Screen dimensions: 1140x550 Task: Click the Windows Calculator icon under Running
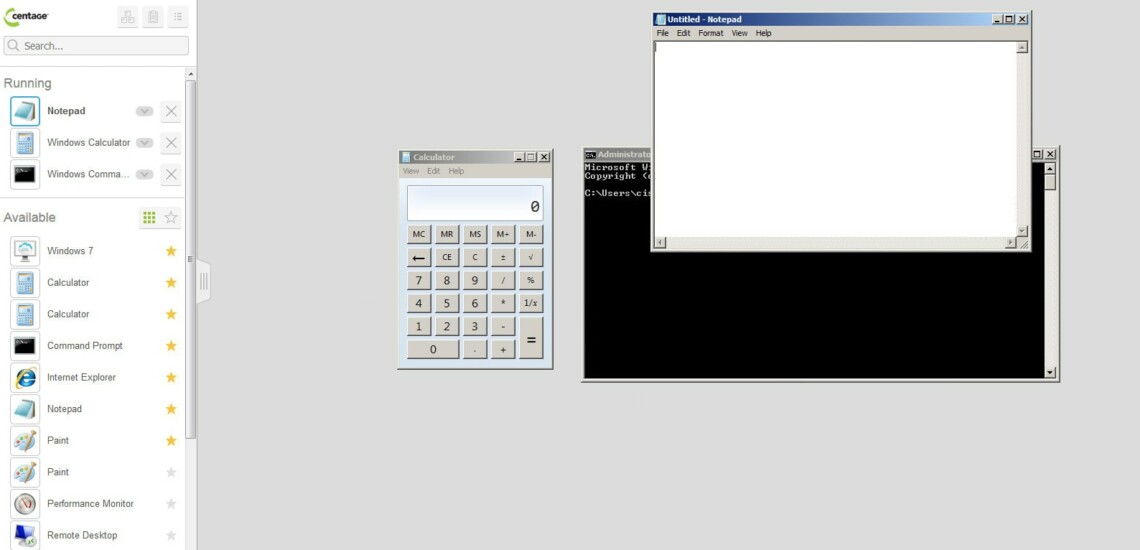[25, 143]
